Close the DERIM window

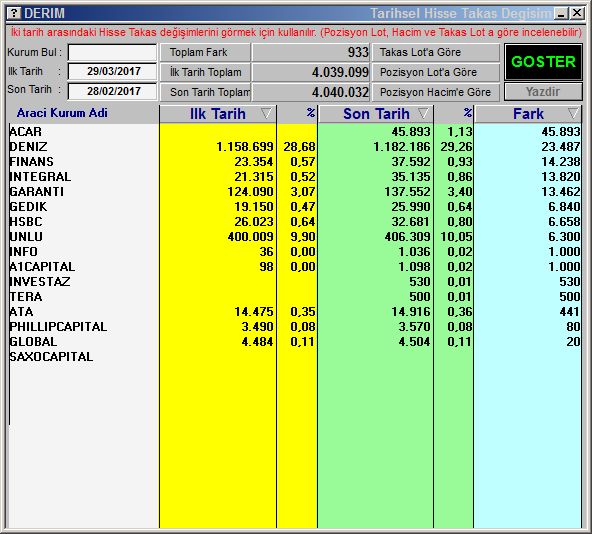pyautogui.click(x=577, y=14)
